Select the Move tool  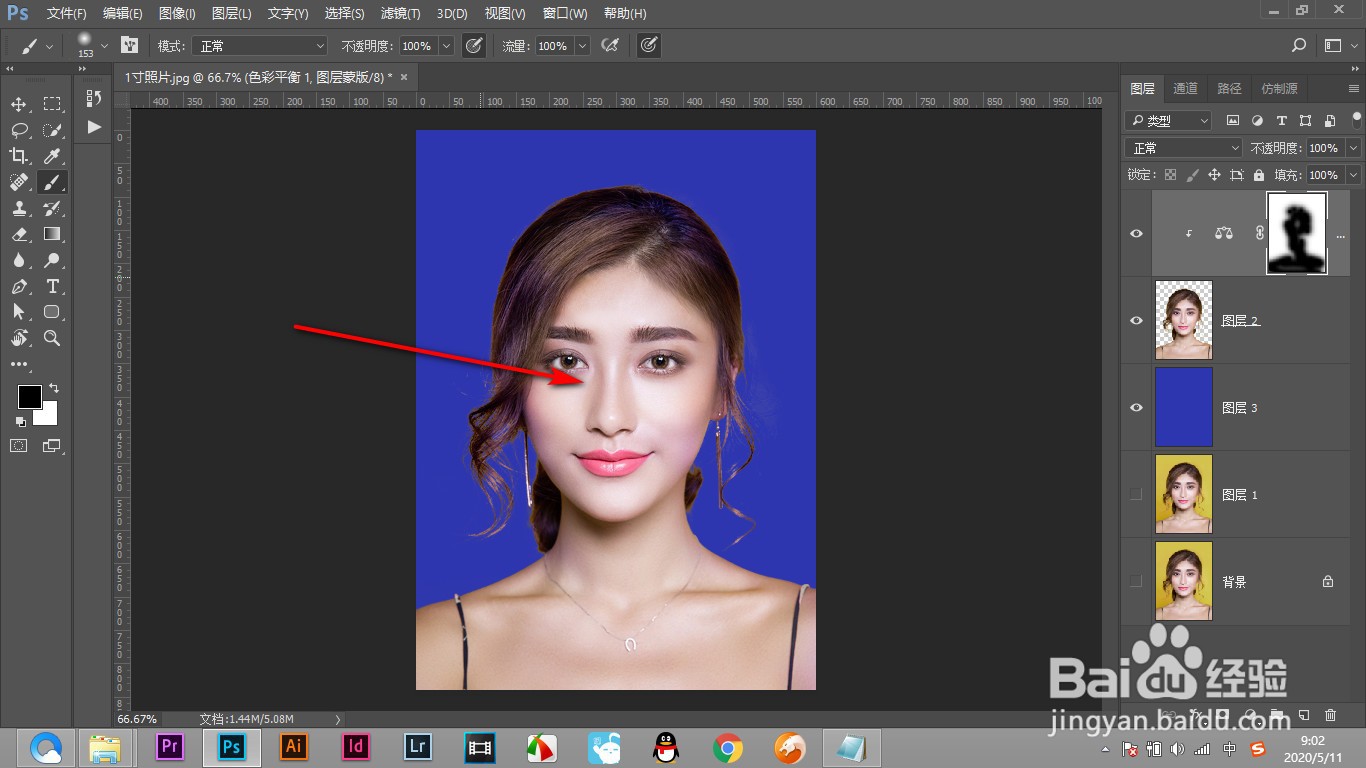pyautogui.click(x=19, y=104)
